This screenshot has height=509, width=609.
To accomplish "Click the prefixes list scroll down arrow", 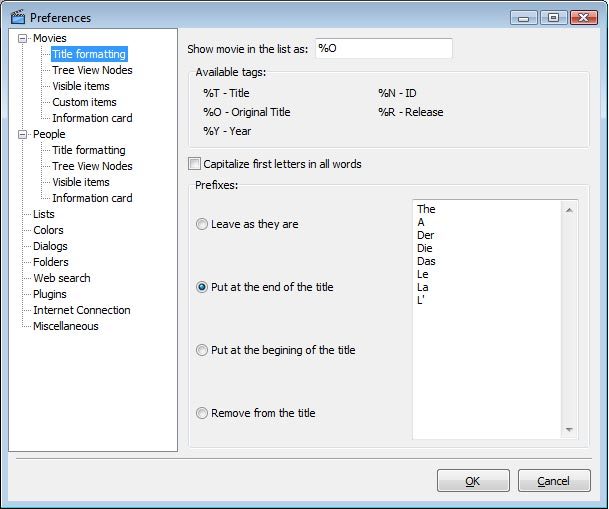I will [569, 429].
